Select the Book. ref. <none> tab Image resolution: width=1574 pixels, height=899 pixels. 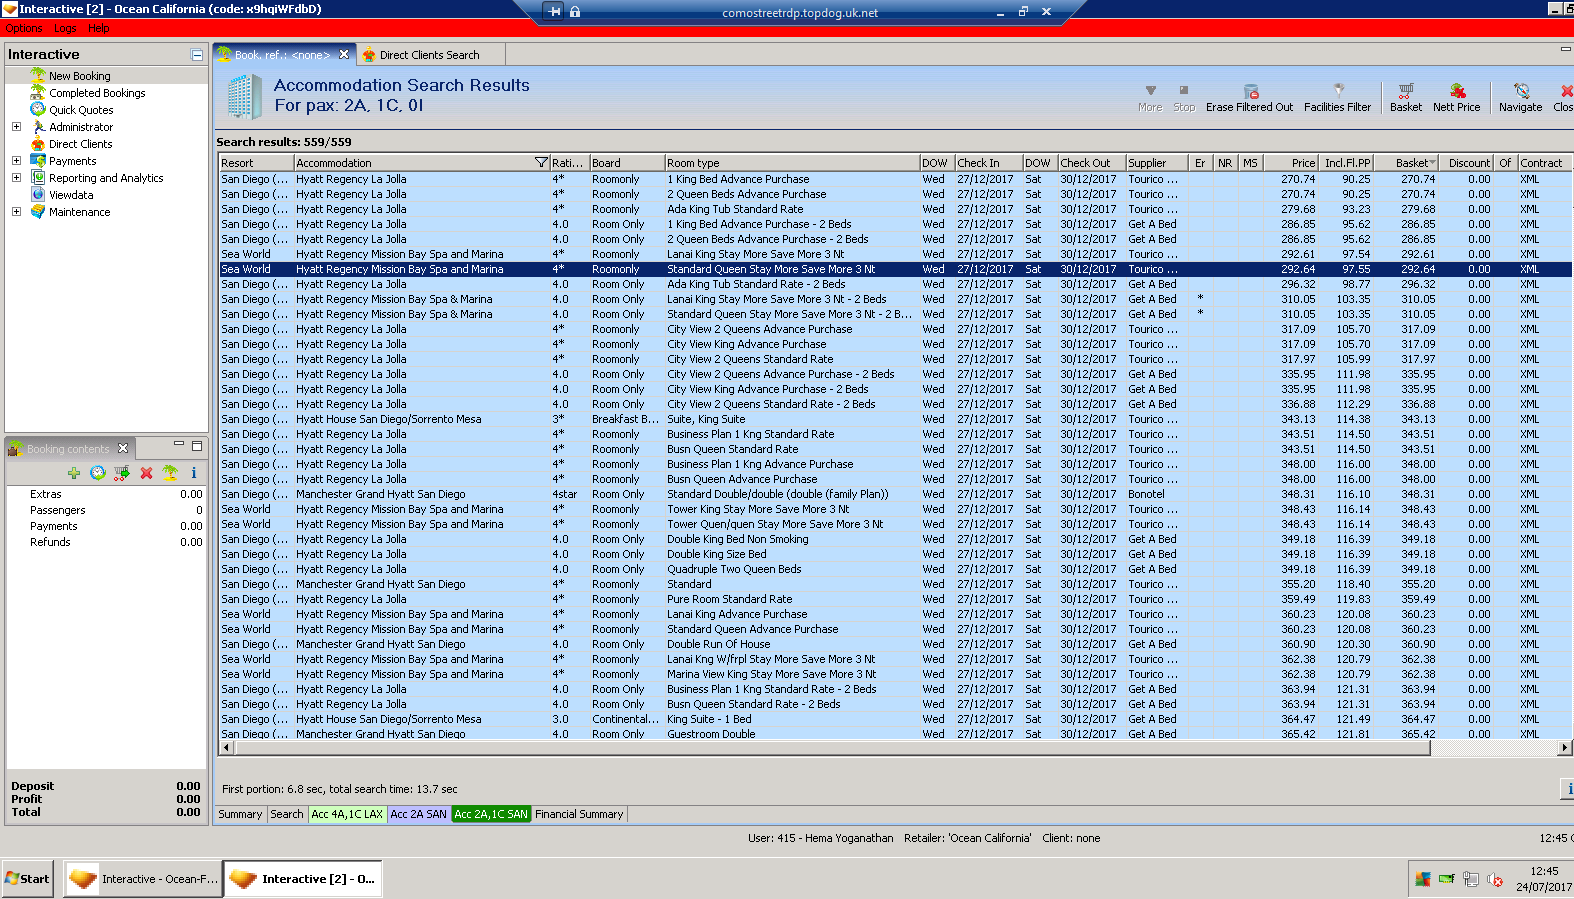coord(283,55)
